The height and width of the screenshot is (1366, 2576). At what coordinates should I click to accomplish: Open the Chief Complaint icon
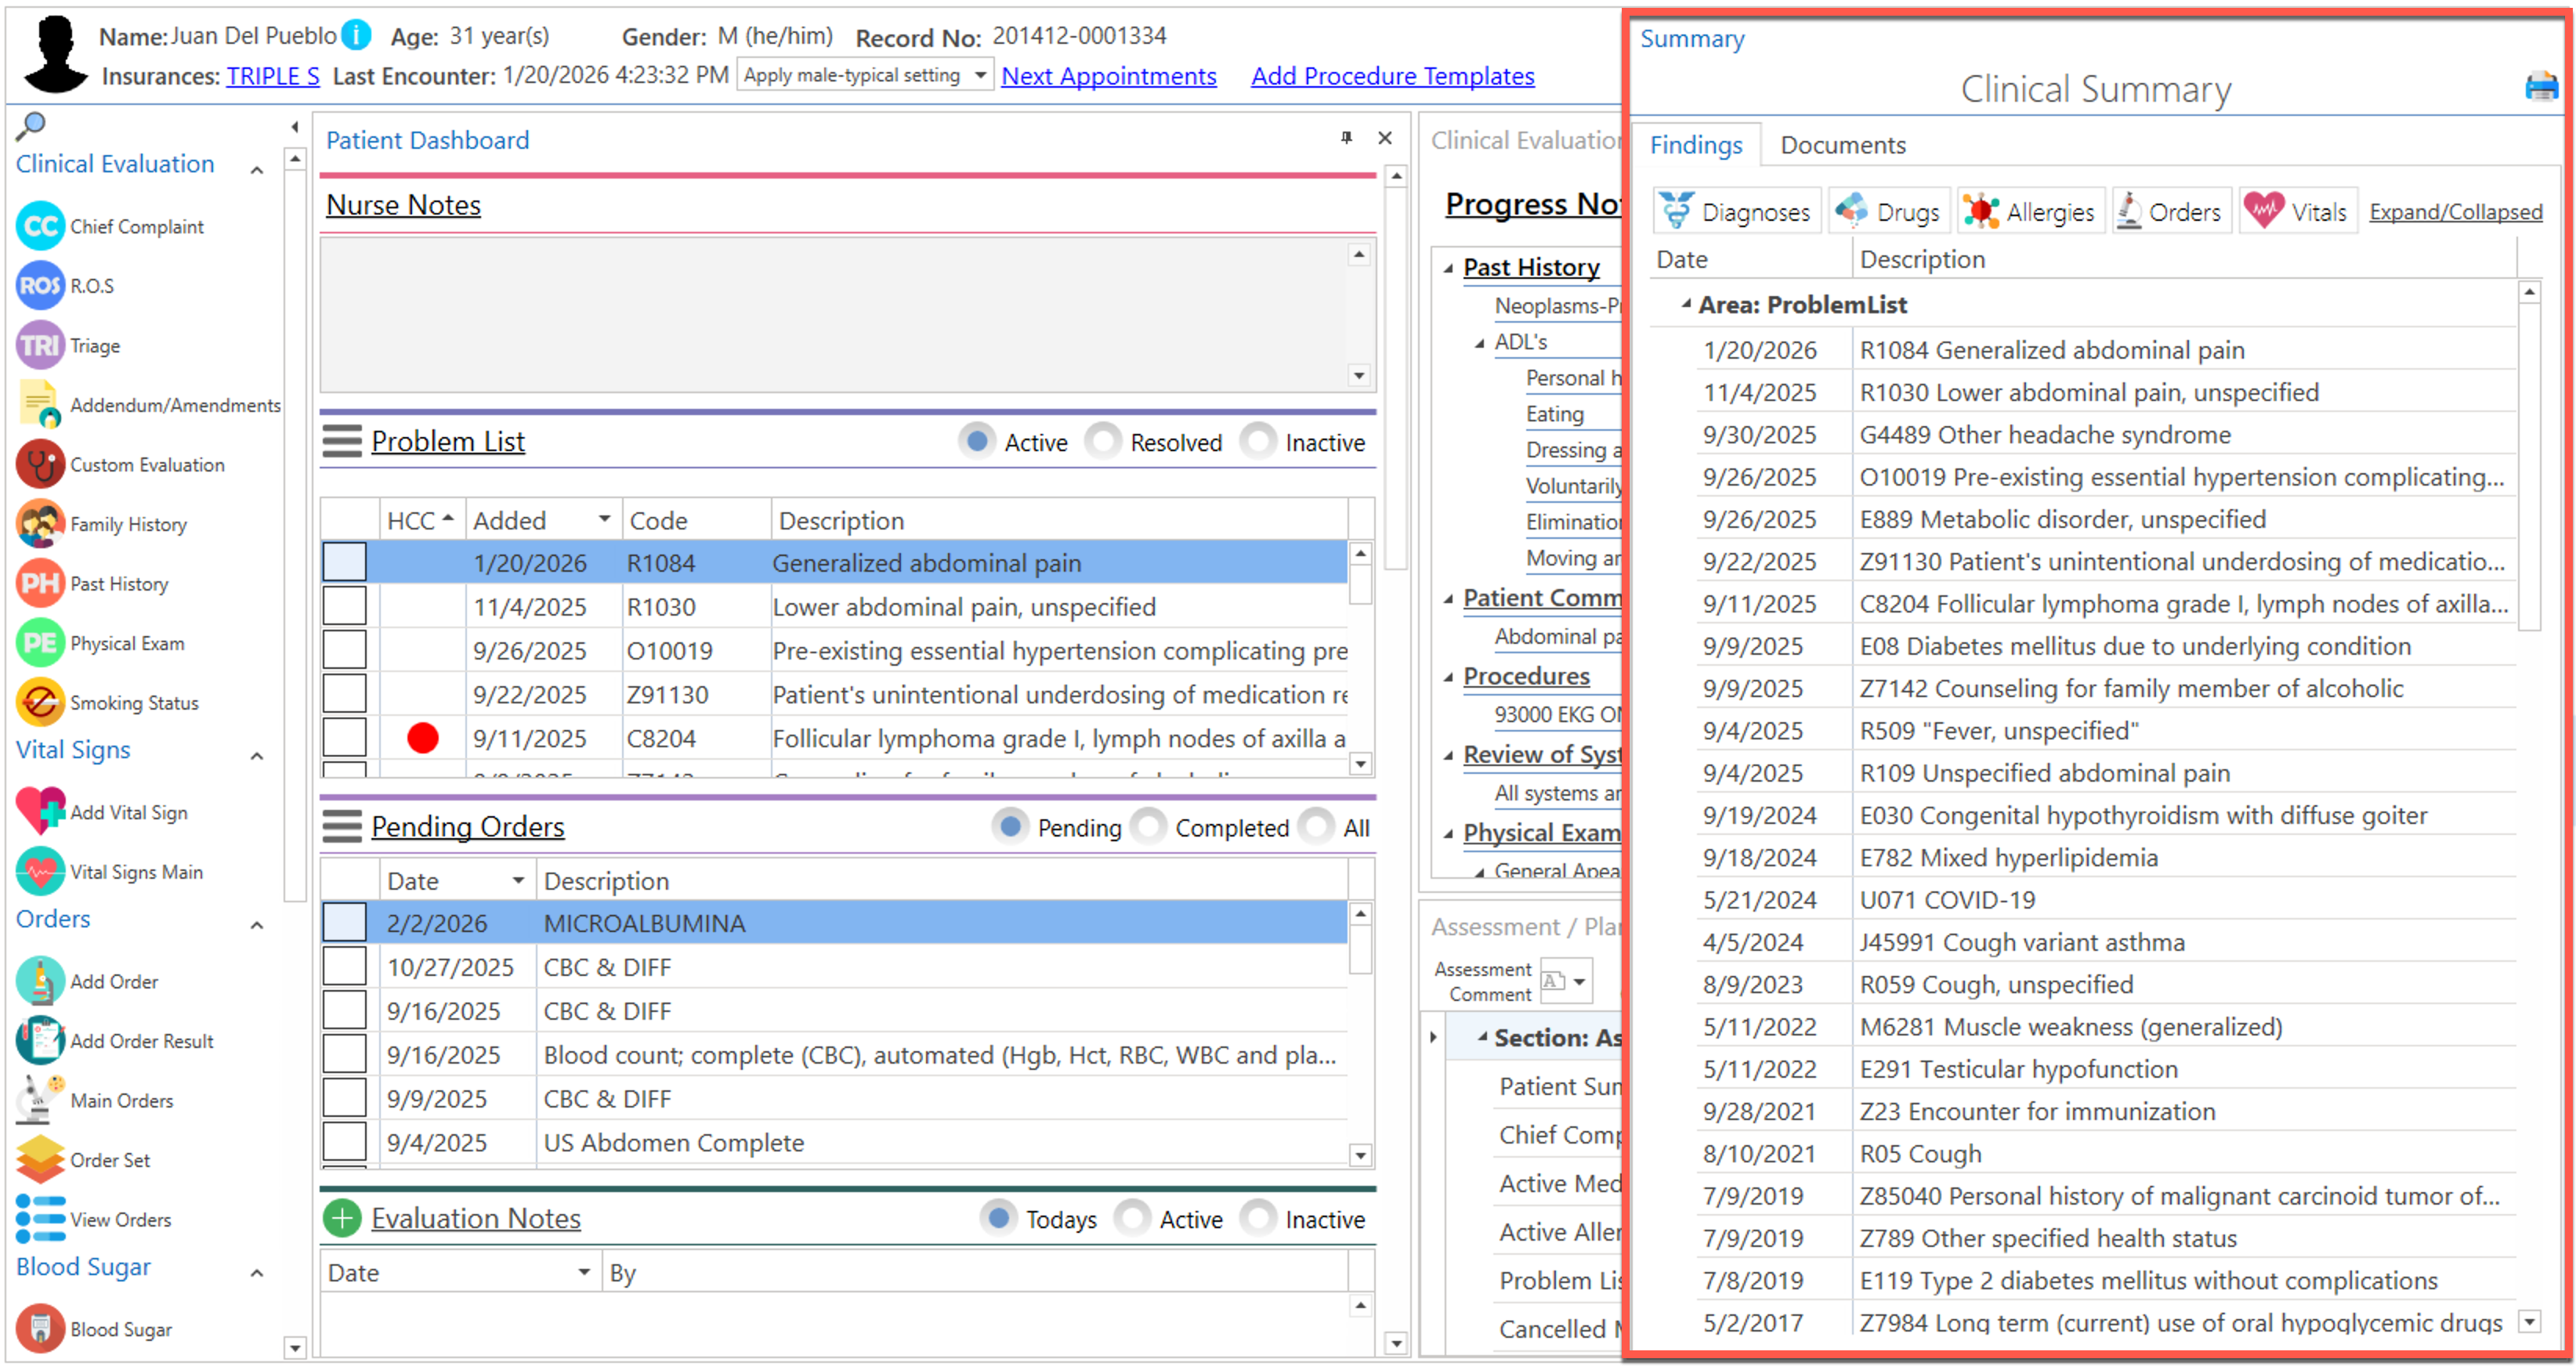click(40, 226)
